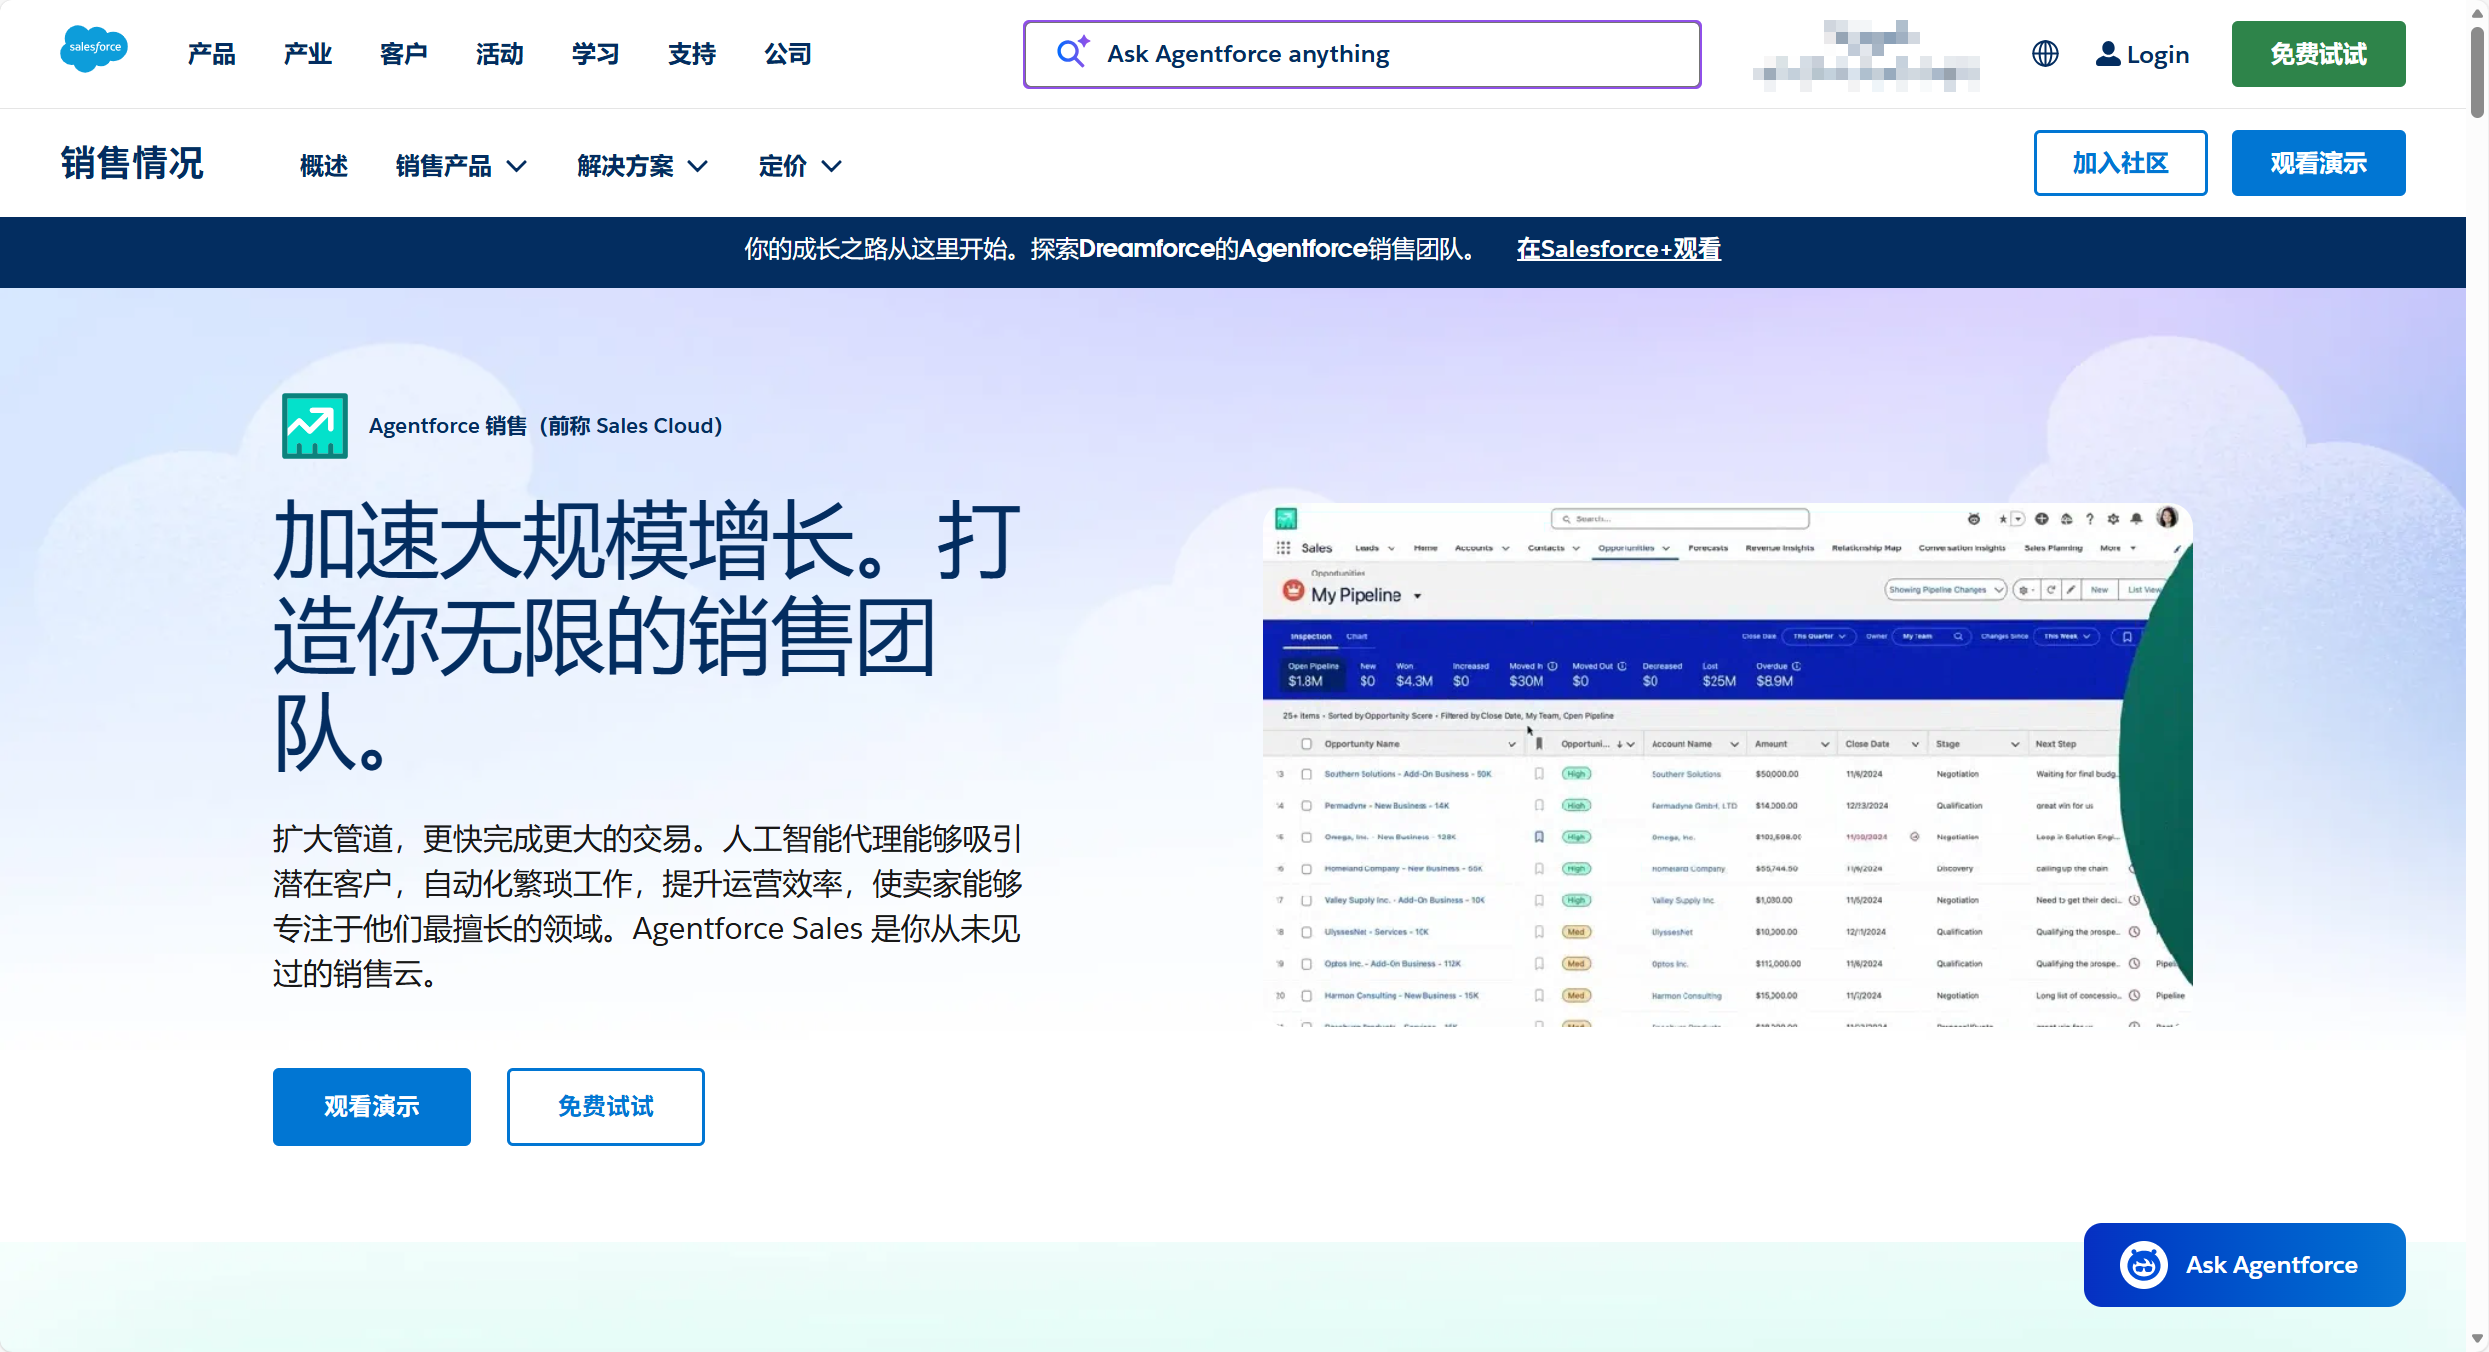Open the 产品 top menu

[x=211, y=54]
